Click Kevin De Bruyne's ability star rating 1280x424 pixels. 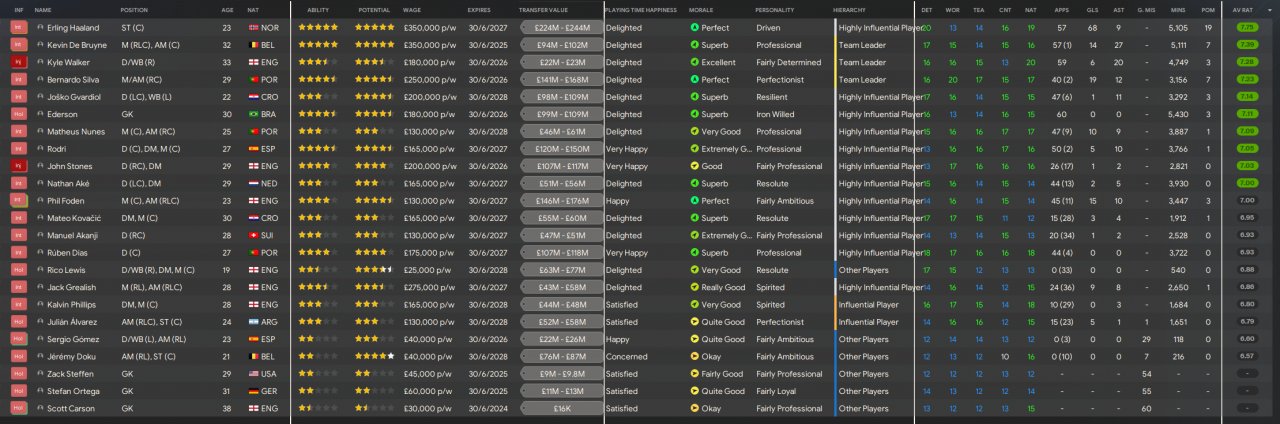click(x=318, y=45)
